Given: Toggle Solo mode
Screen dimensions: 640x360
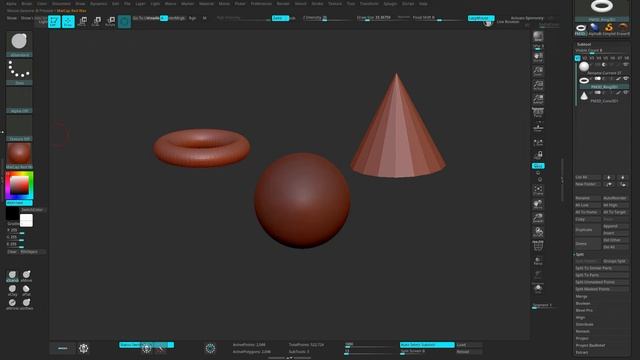Looking at the screenshot, I should [538, 289].
